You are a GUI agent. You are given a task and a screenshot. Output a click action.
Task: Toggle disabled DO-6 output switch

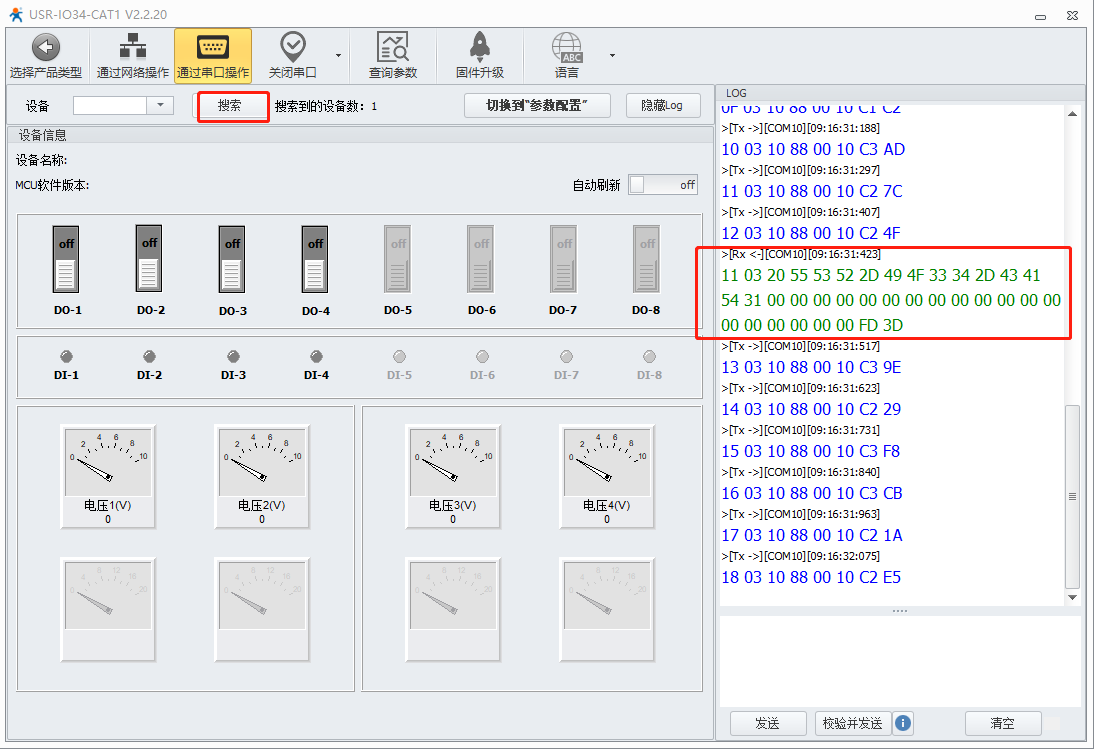tap(481, 259)
